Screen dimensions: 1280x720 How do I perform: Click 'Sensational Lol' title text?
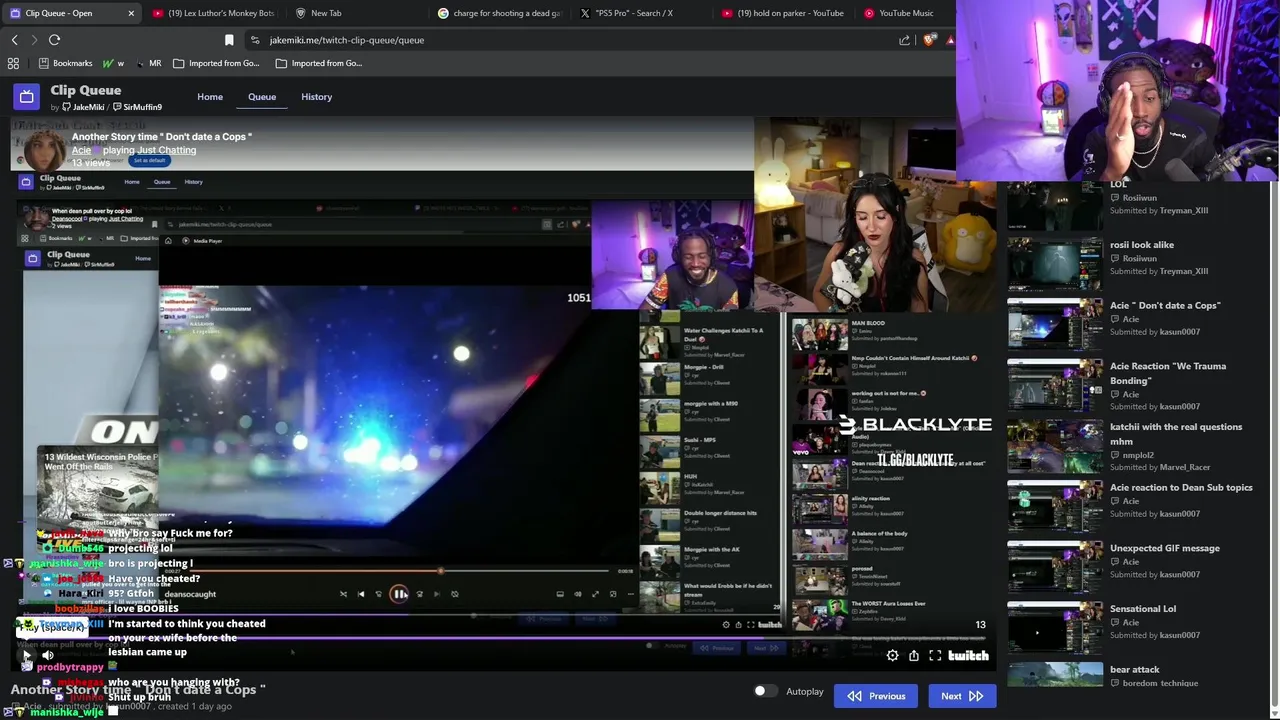tap(1143, 609)
